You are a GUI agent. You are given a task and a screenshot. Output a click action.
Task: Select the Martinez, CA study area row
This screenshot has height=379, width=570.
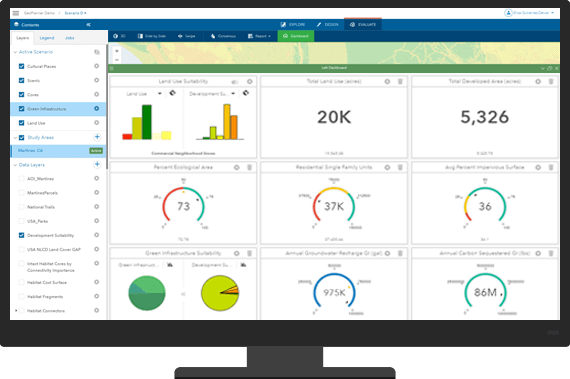(x=58, y=150)
